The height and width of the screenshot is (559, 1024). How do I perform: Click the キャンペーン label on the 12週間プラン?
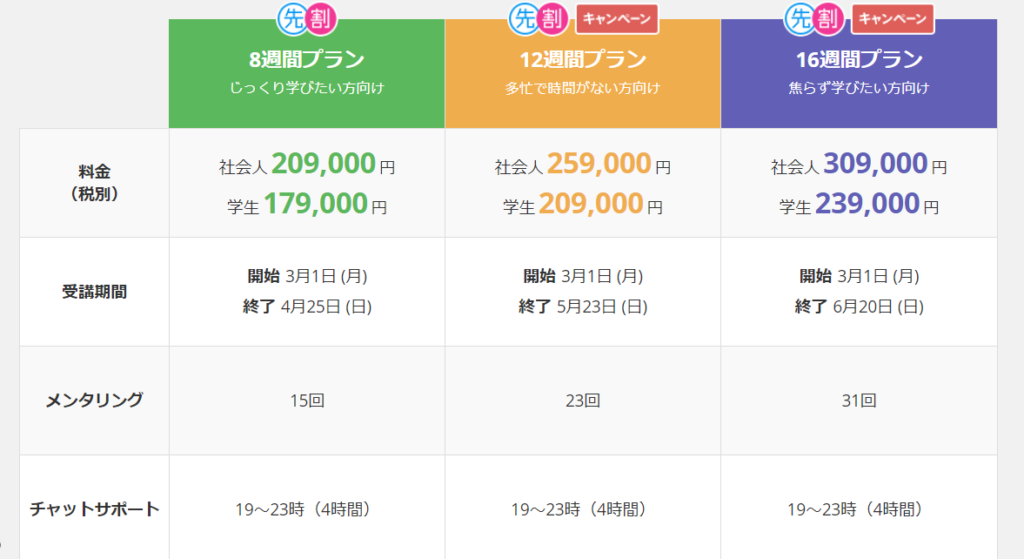[x=617, y=19]
